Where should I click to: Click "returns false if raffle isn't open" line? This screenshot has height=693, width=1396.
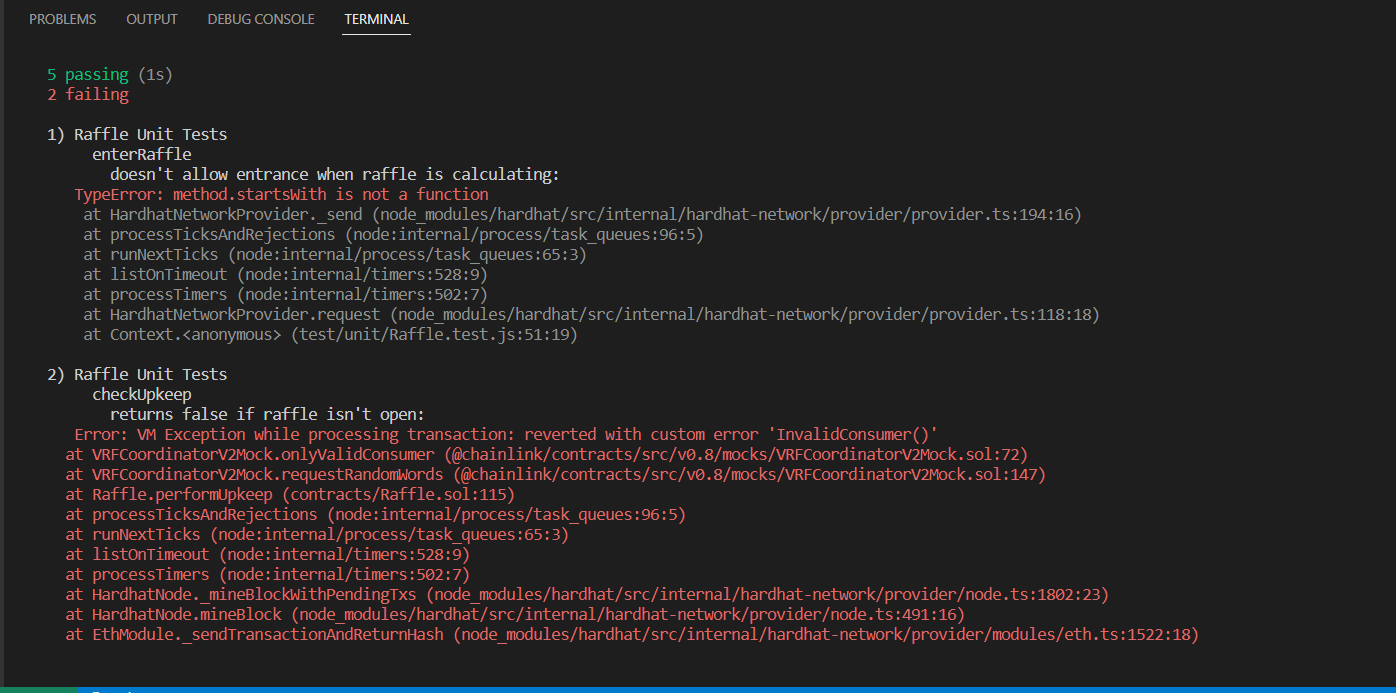point(268,415)
